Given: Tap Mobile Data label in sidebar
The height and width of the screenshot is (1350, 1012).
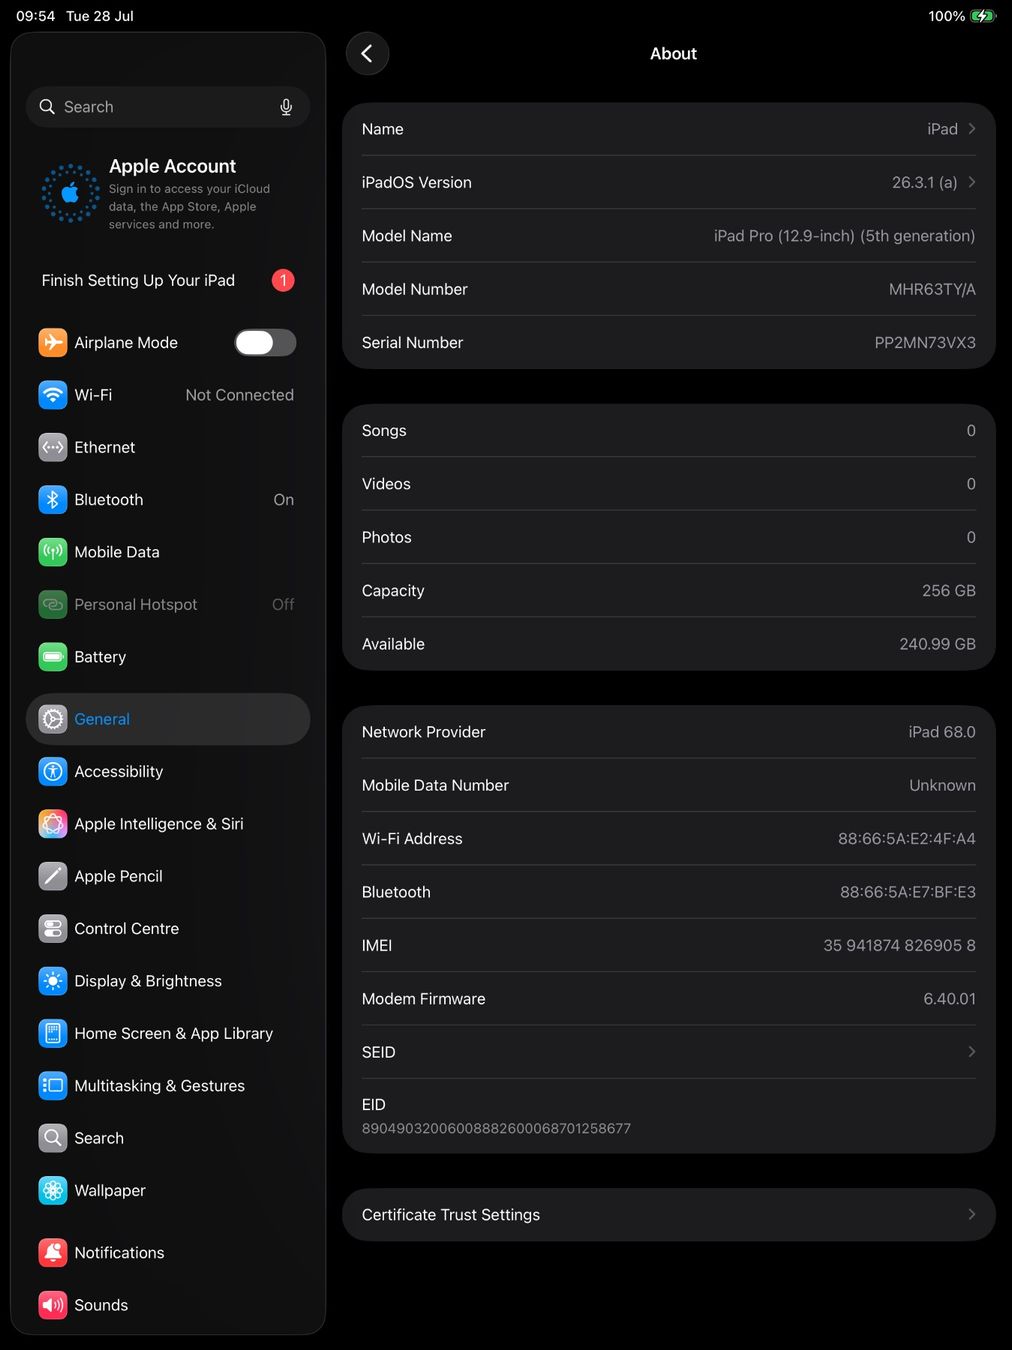Looking at the screenshot, I should pyautogui.click(x=117, y=552).
